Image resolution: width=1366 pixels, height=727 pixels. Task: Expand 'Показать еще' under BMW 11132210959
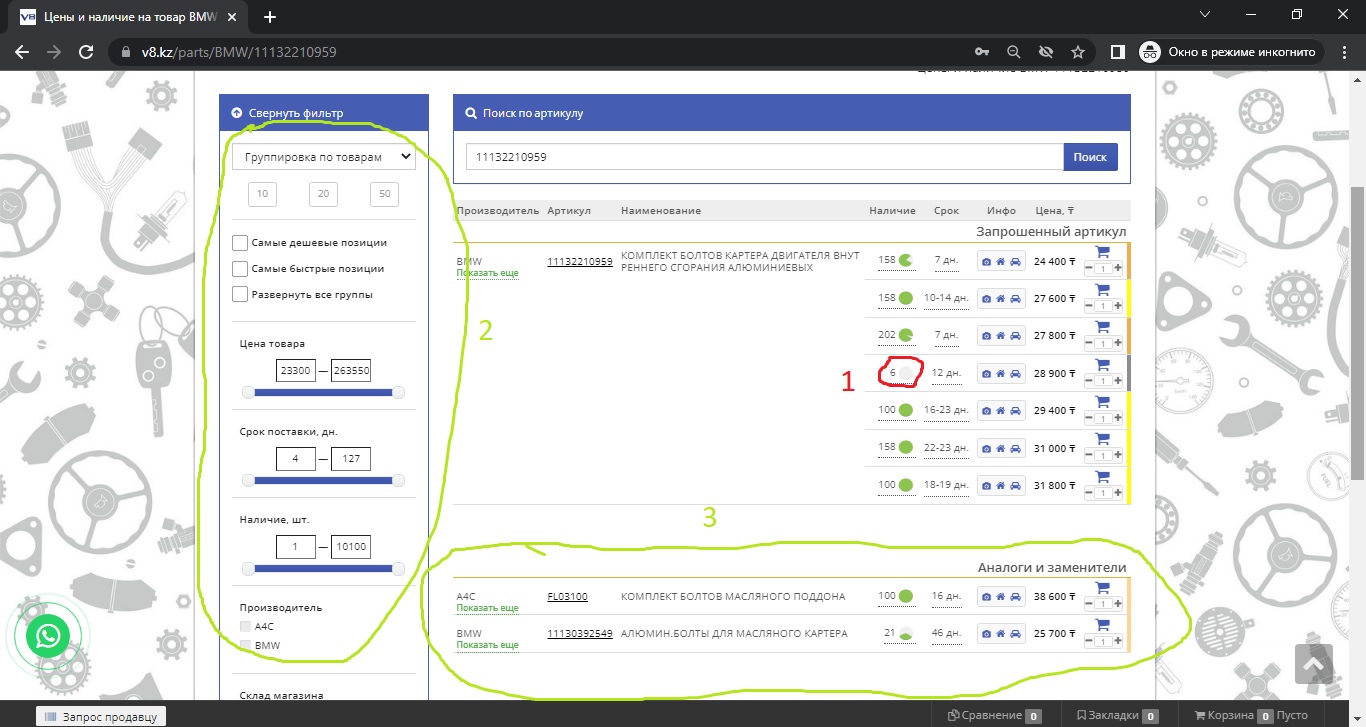[488, 273]
